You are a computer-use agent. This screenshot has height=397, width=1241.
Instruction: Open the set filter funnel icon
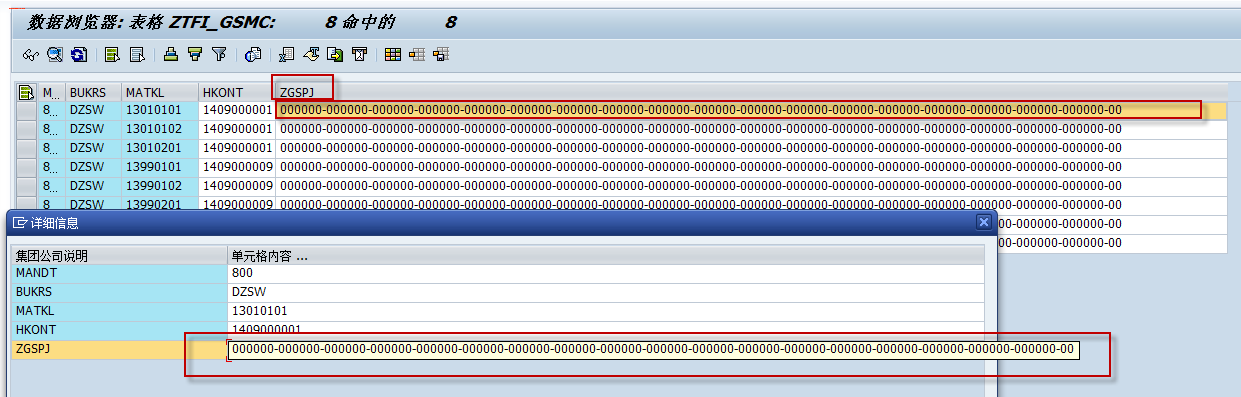[x=219, y=55]
